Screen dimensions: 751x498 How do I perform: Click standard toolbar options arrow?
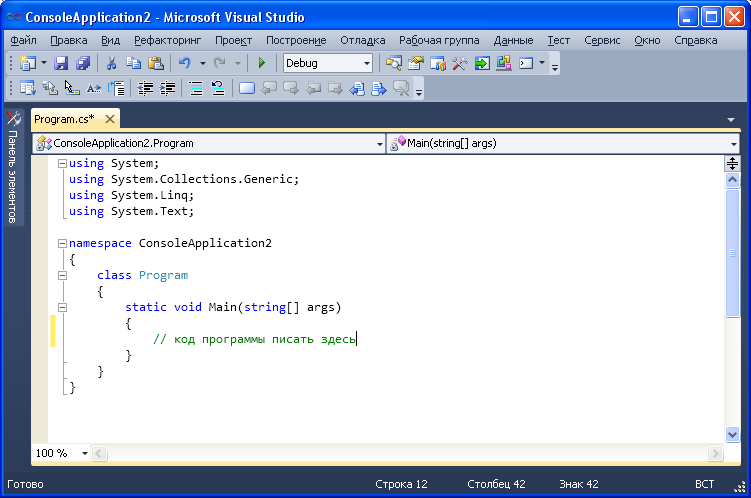555,67
